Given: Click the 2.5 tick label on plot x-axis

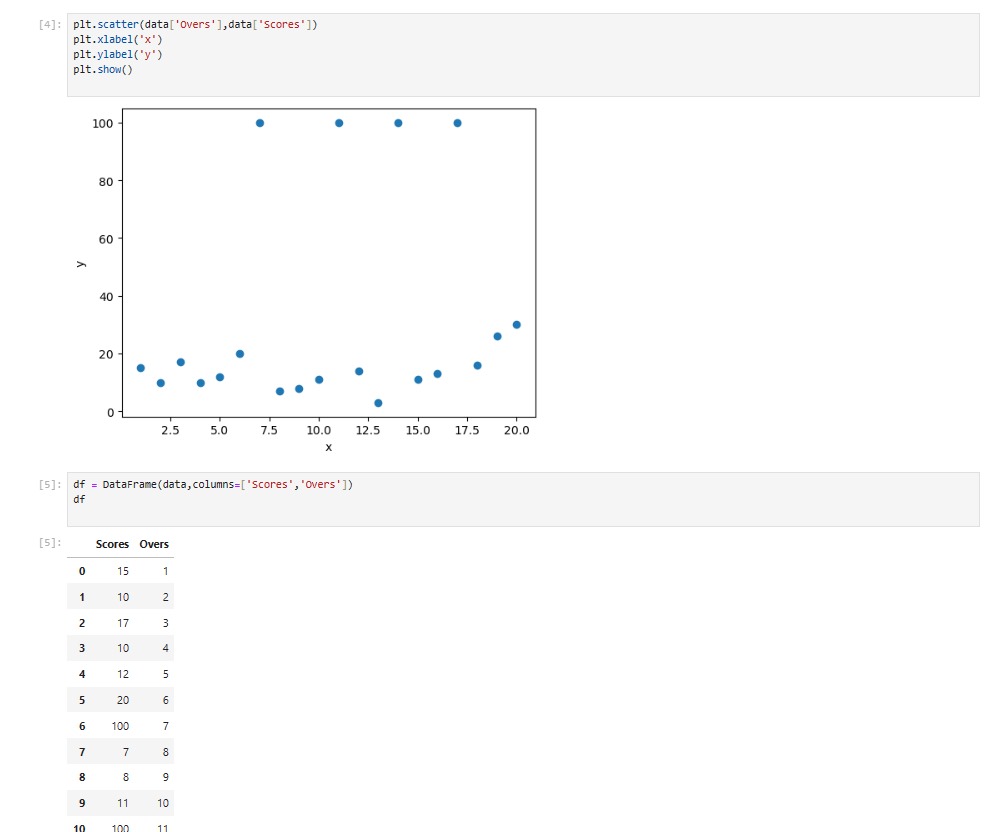Looking at the screenshot, I should point(170,430).
